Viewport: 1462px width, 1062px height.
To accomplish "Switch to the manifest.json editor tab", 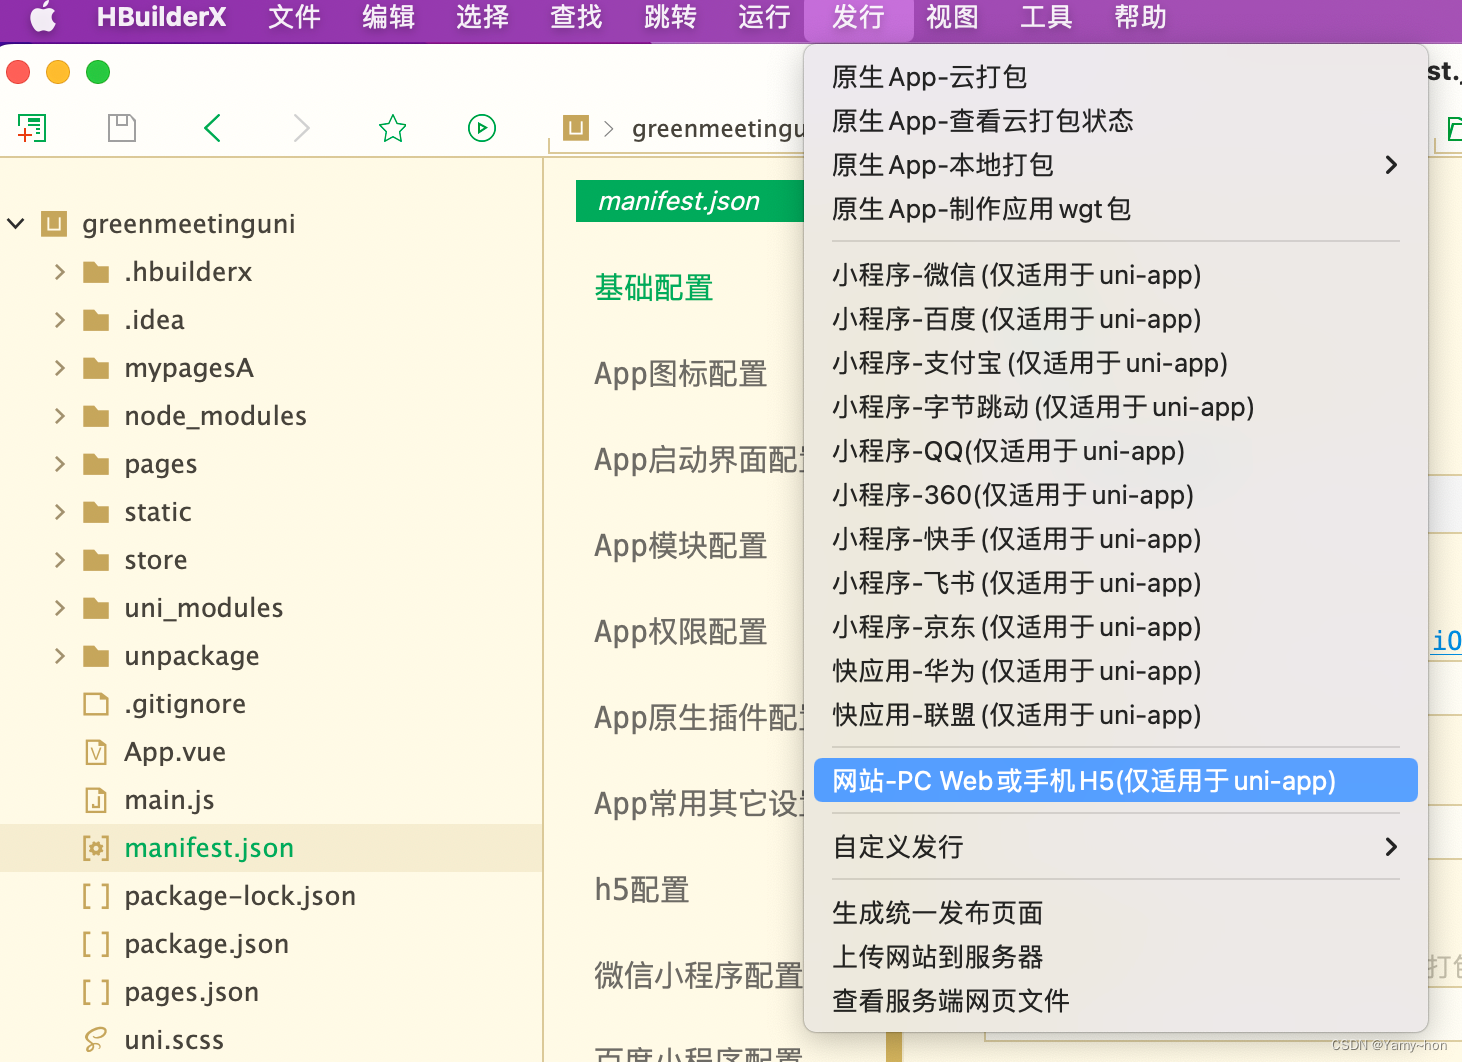I will [x=689, y=201].
